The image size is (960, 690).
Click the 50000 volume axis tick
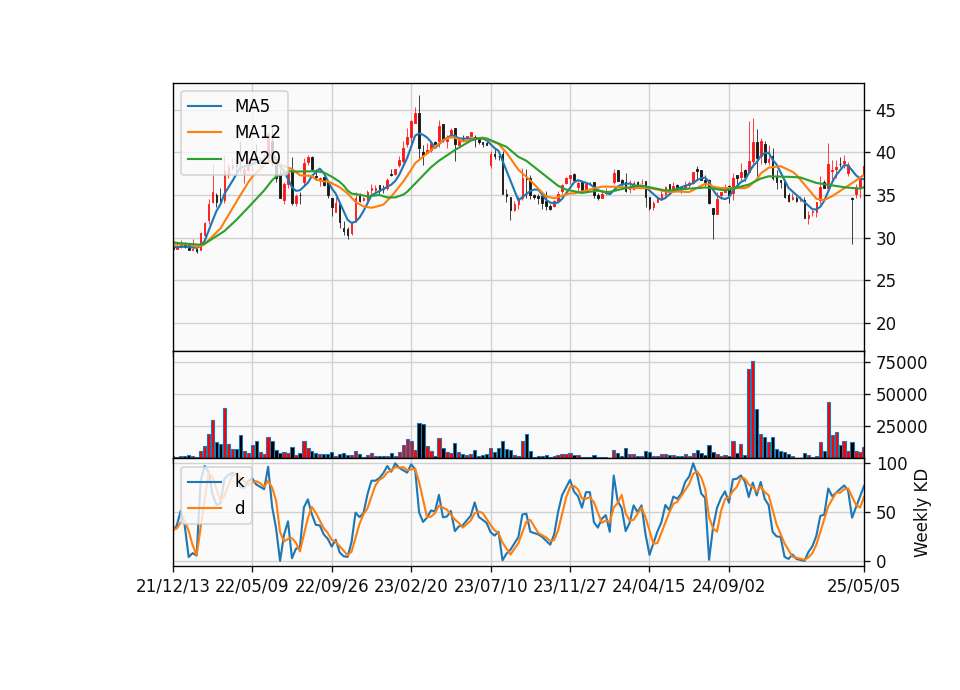click(901, 395)
